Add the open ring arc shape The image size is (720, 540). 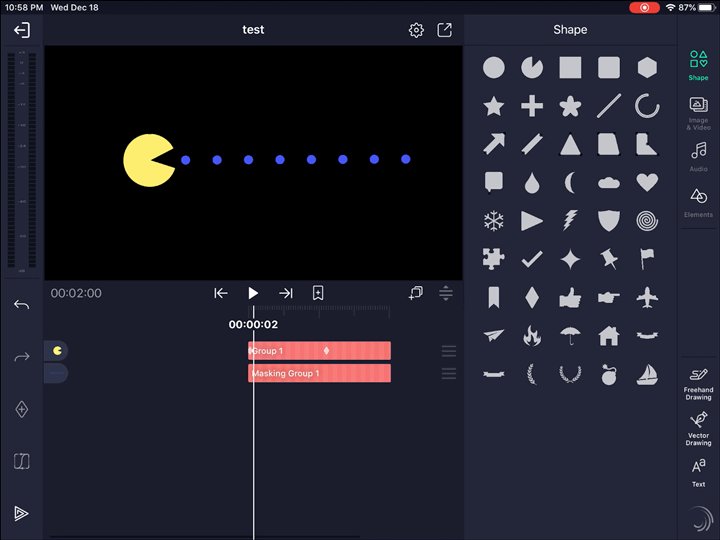pos(647,106)
